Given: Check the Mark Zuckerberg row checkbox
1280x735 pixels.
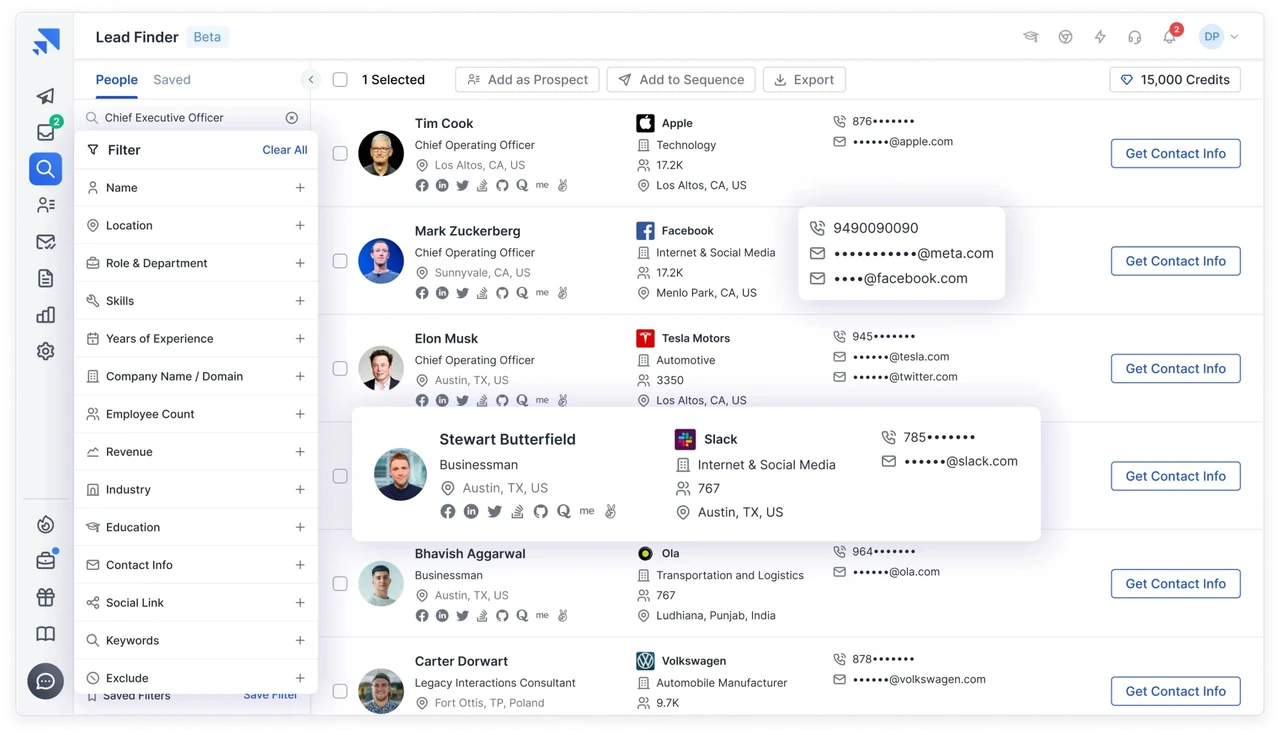Looking at the screenshot, I should tap(340, 261).
